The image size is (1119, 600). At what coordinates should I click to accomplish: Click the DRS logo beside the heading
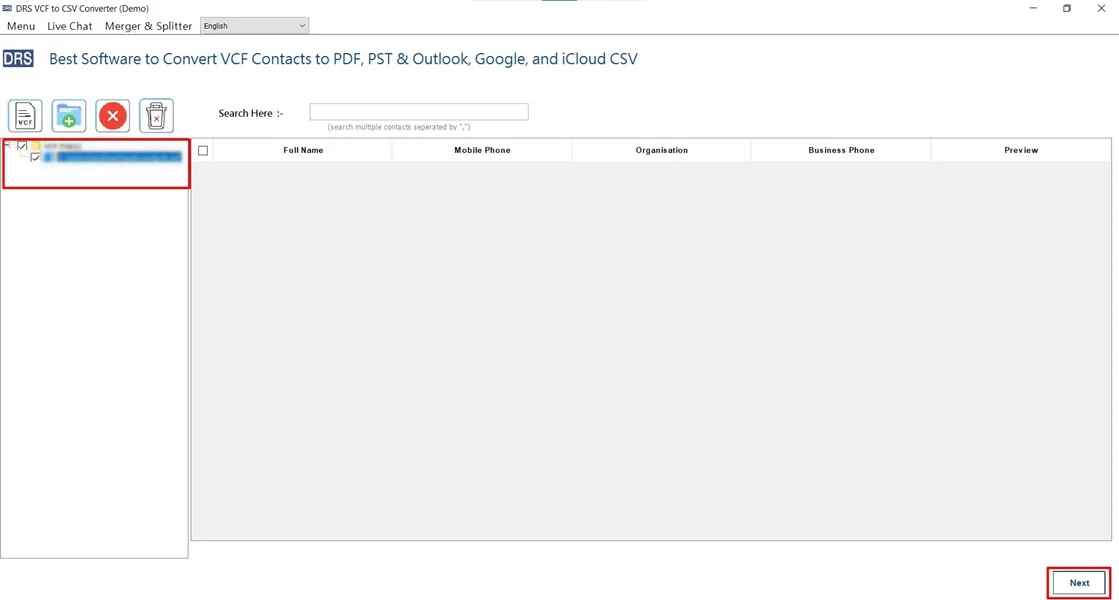17,58
